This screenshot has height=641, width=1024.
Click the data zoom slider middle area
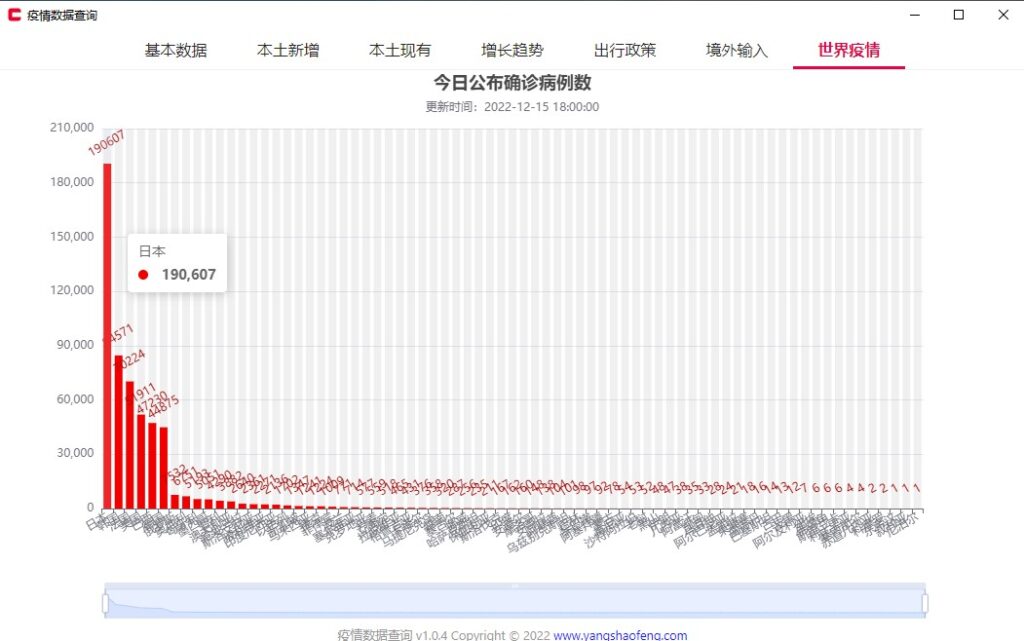click(x=515, y=603)
